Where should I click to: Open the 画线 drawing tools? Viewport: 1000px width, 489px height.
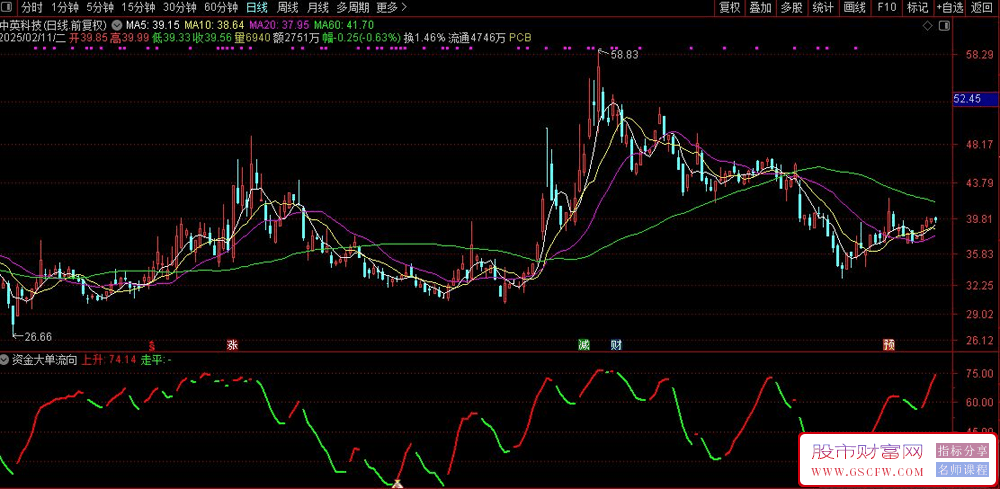(854, 7)
